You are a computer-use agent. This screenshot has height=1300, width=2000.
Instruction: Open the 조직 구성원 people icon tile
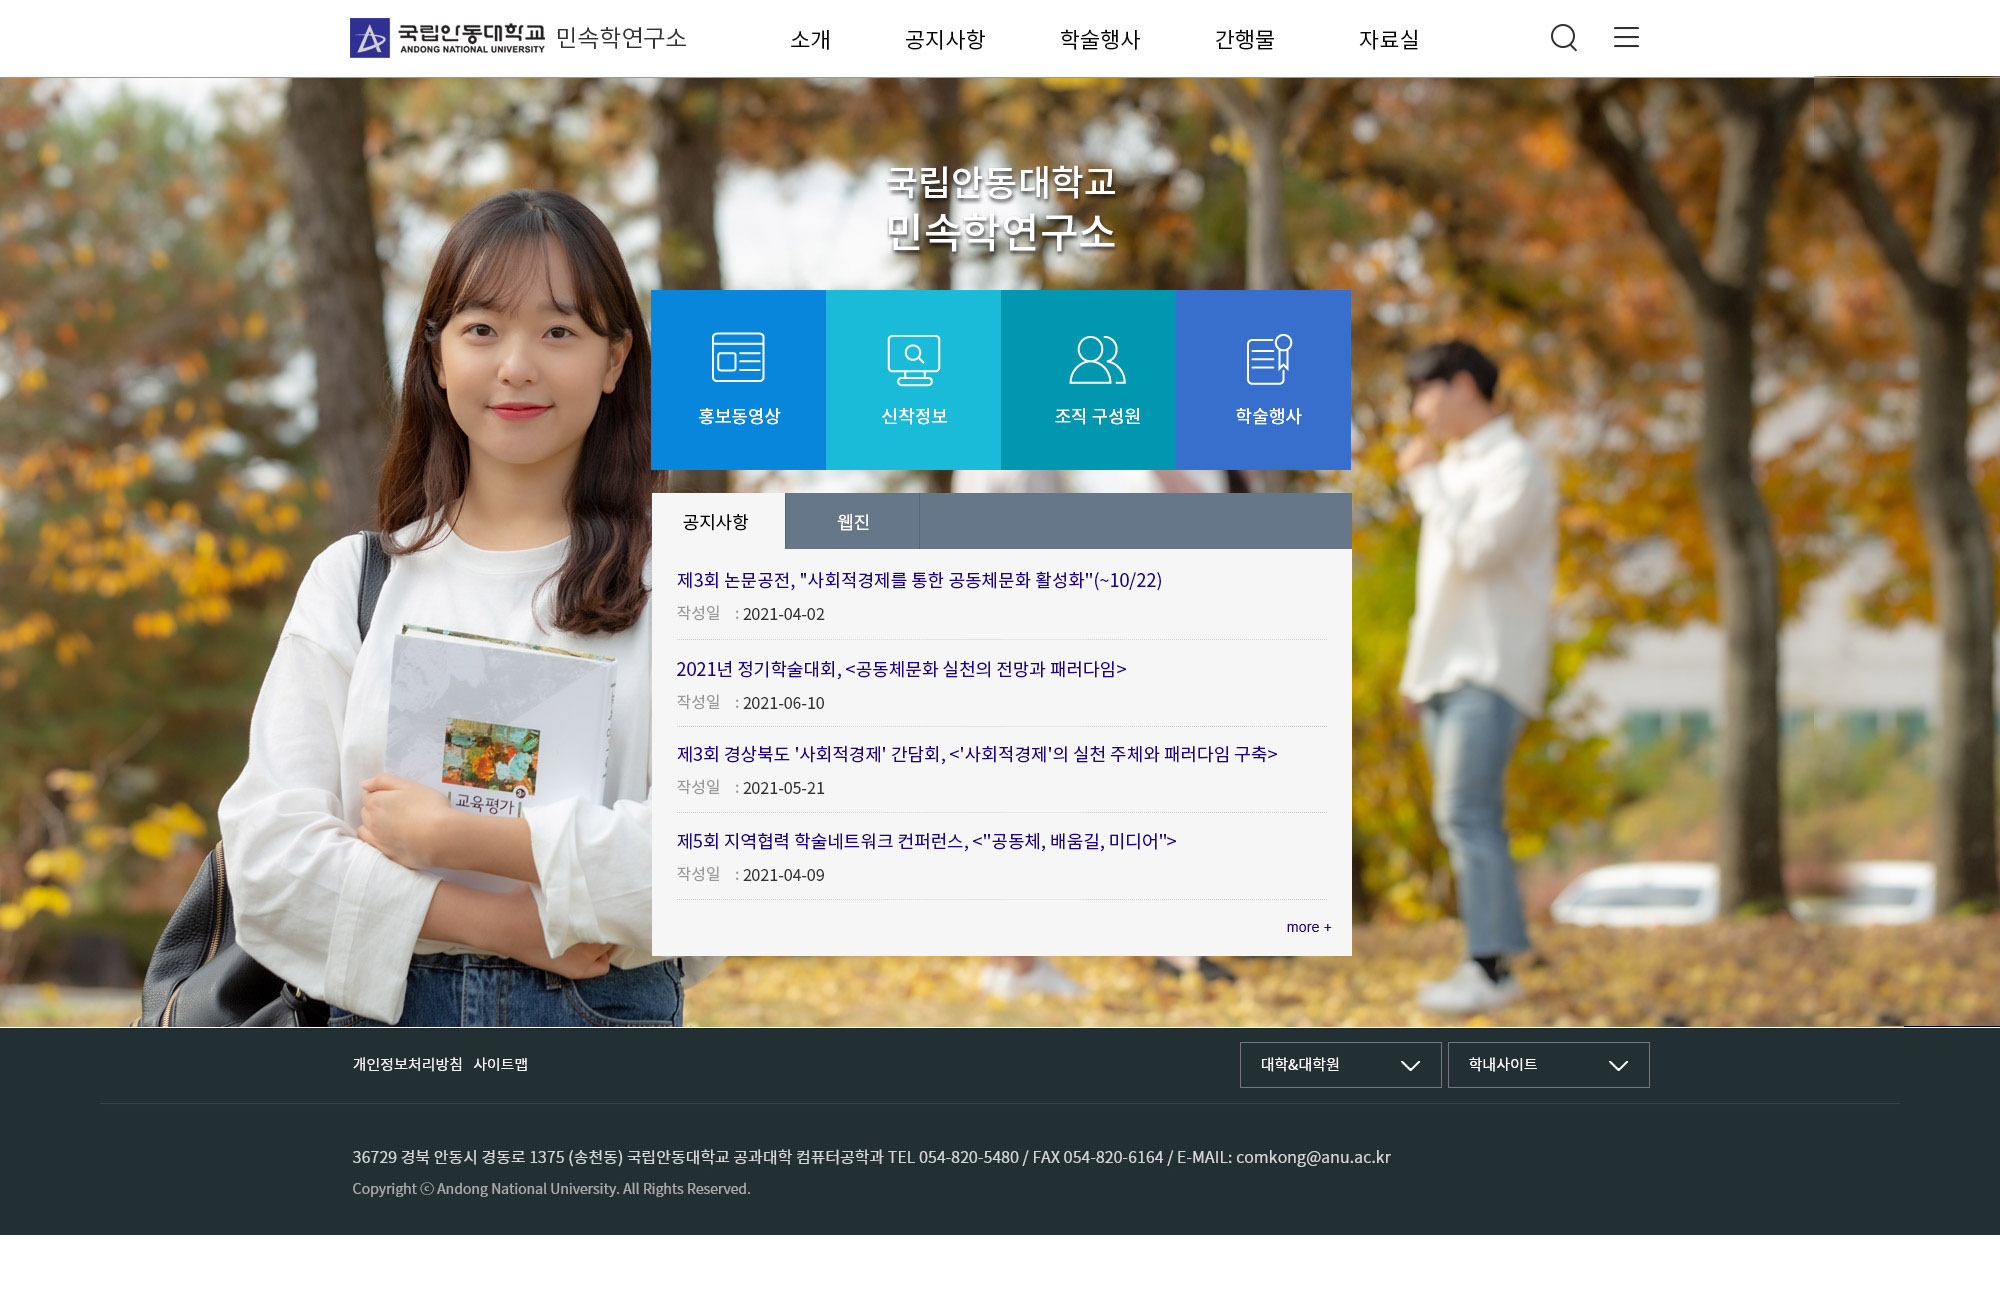(x=1088, y=380)
